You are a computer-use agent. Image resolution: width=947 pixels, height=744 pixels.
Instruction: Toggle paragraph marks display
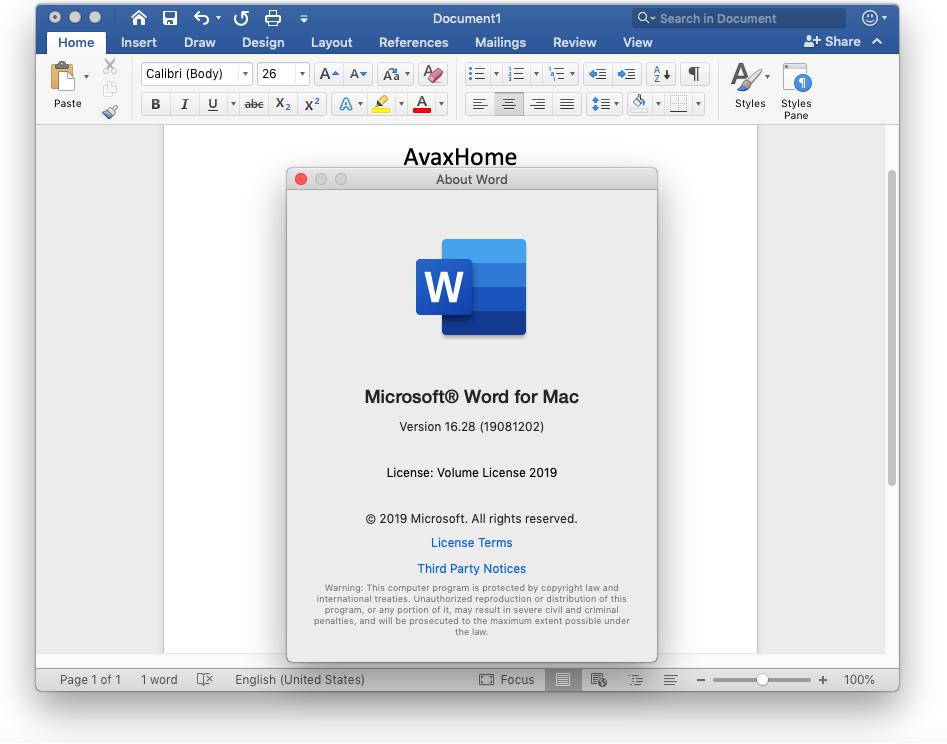tap(695, 74)
